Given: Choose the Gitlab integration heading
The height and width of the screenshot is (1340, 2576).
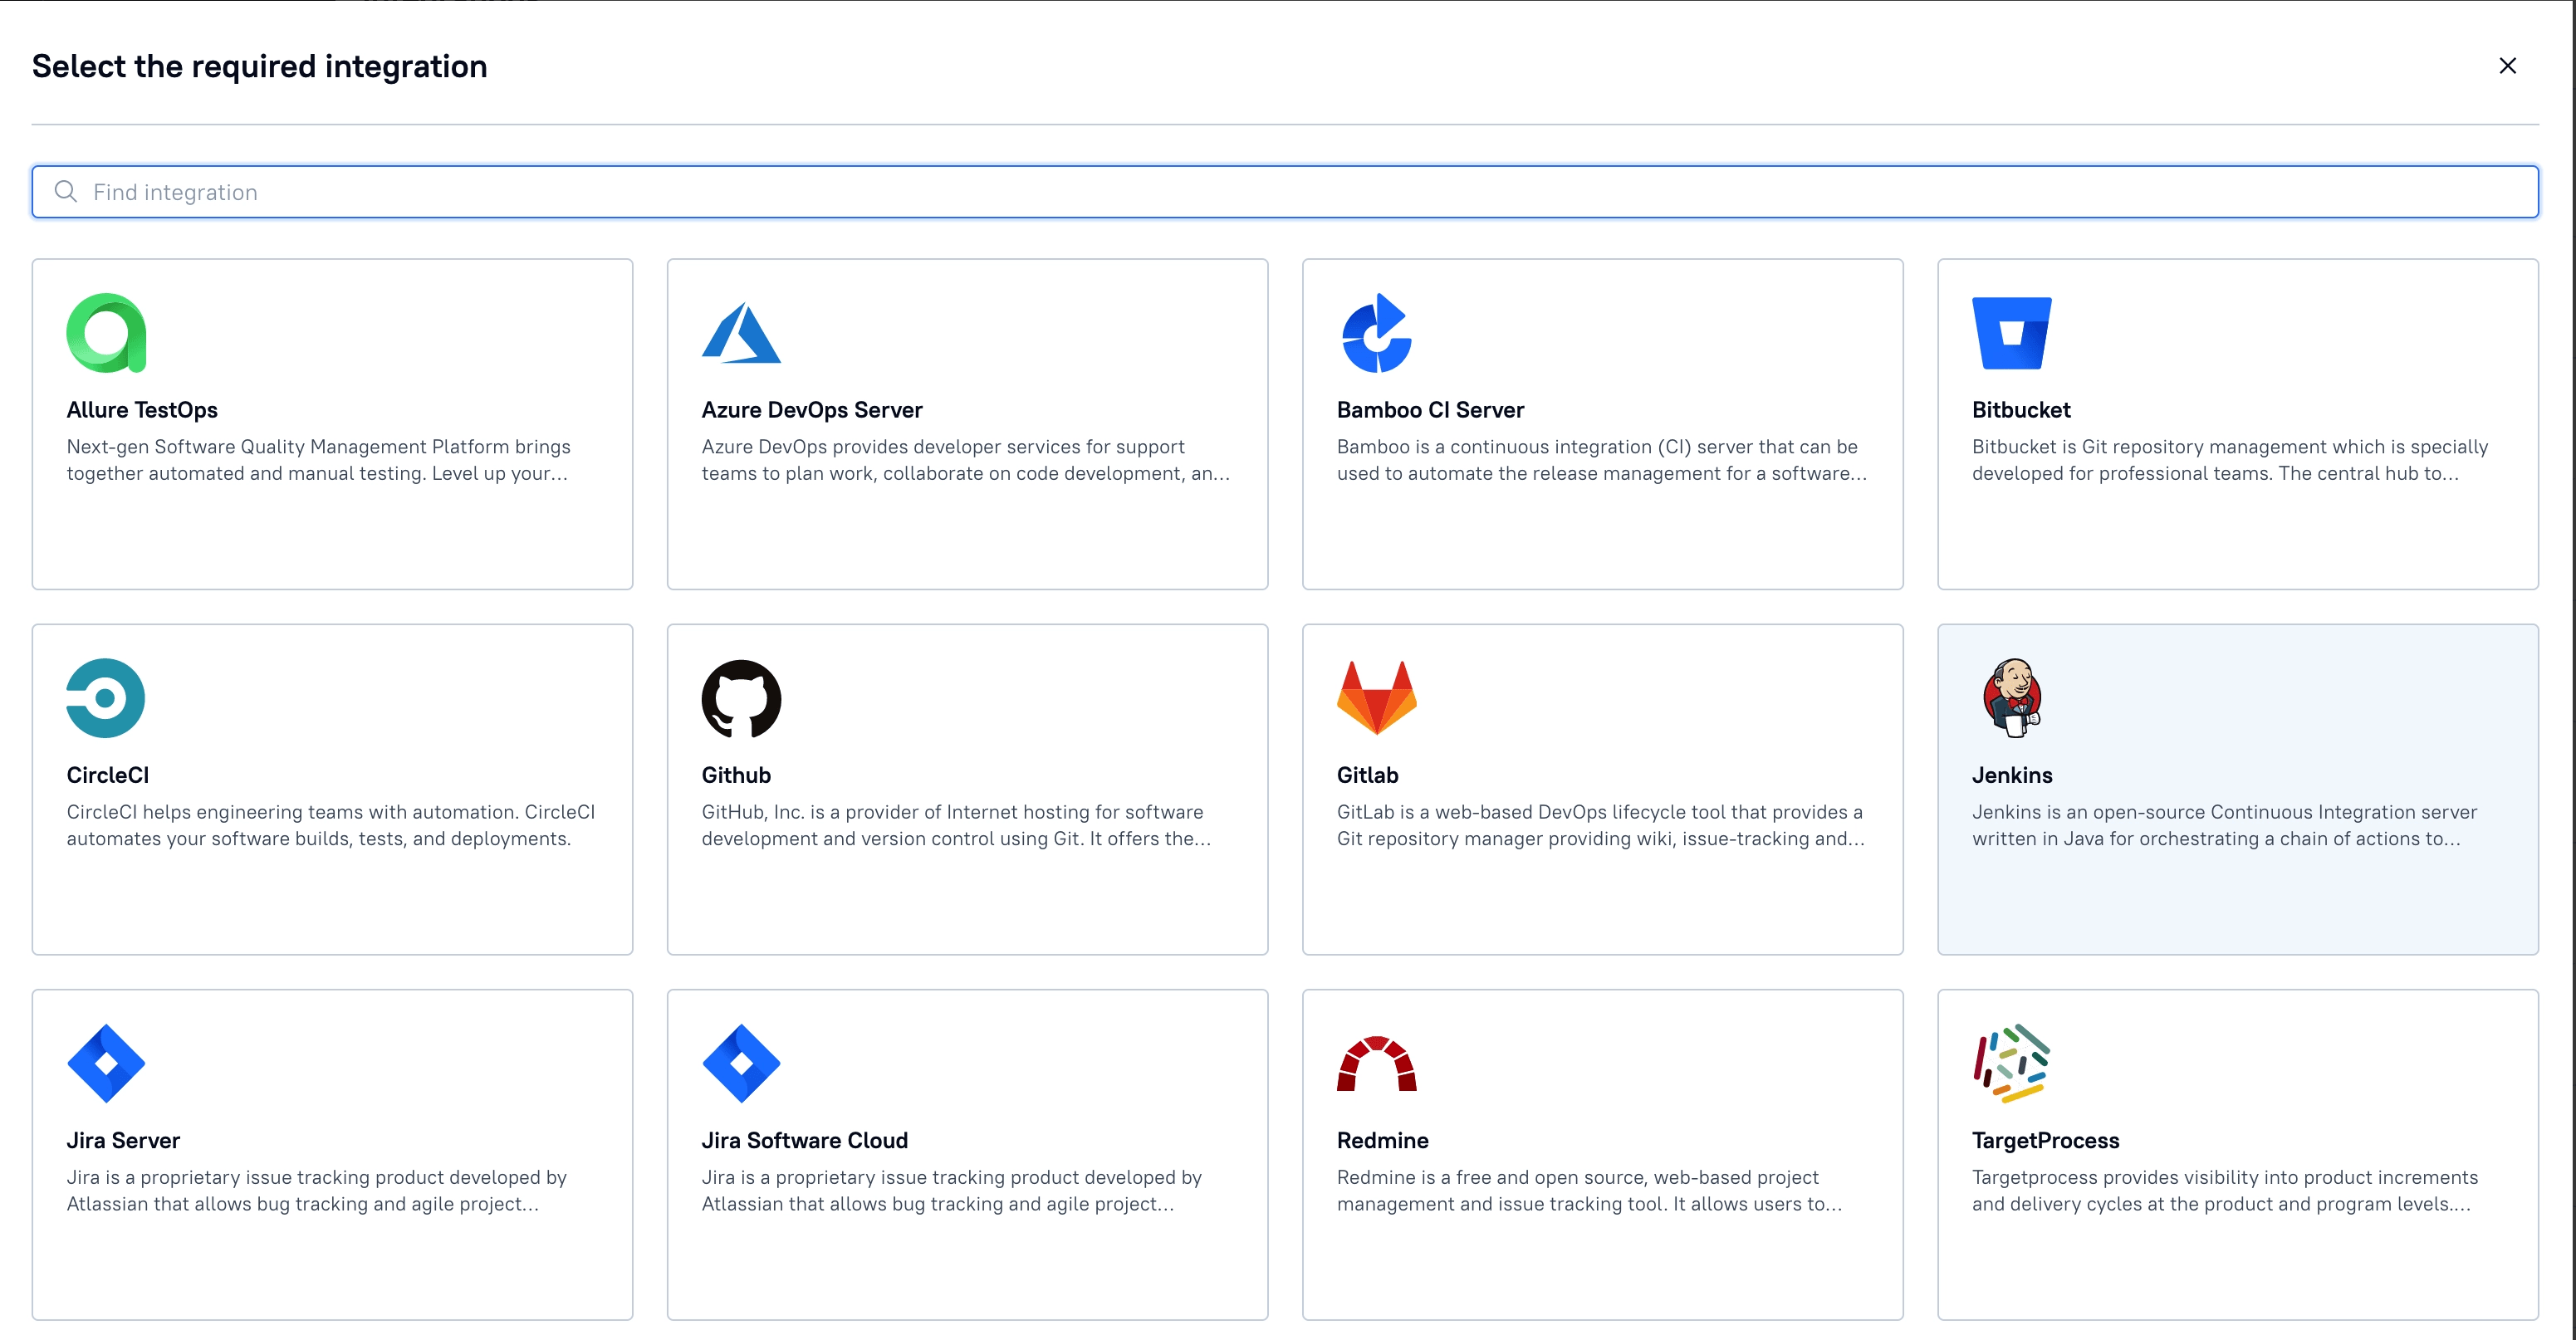Looking at the screenshot, I should 1367,775.
